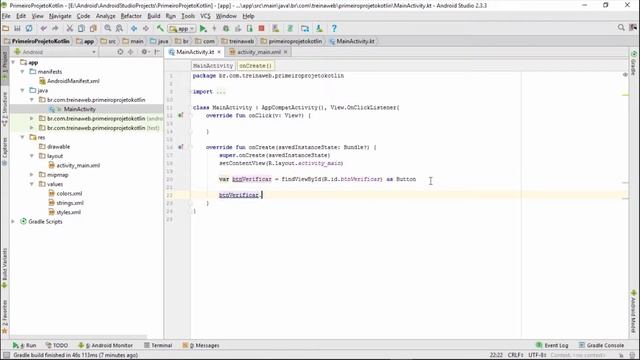The height and width of the screenshot is (360, 640).
Task: Open the Android Monitor tool window
Action: (105, 345)
